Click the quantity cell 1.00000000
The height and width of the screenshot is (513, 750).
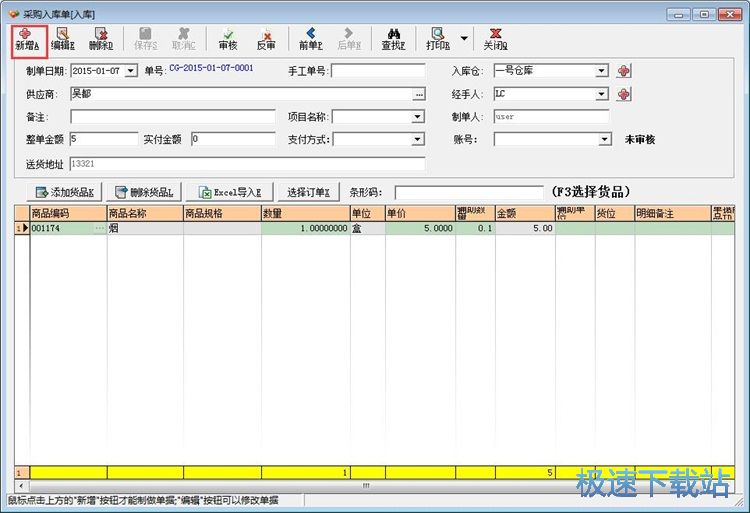click(x=306, y=228)
